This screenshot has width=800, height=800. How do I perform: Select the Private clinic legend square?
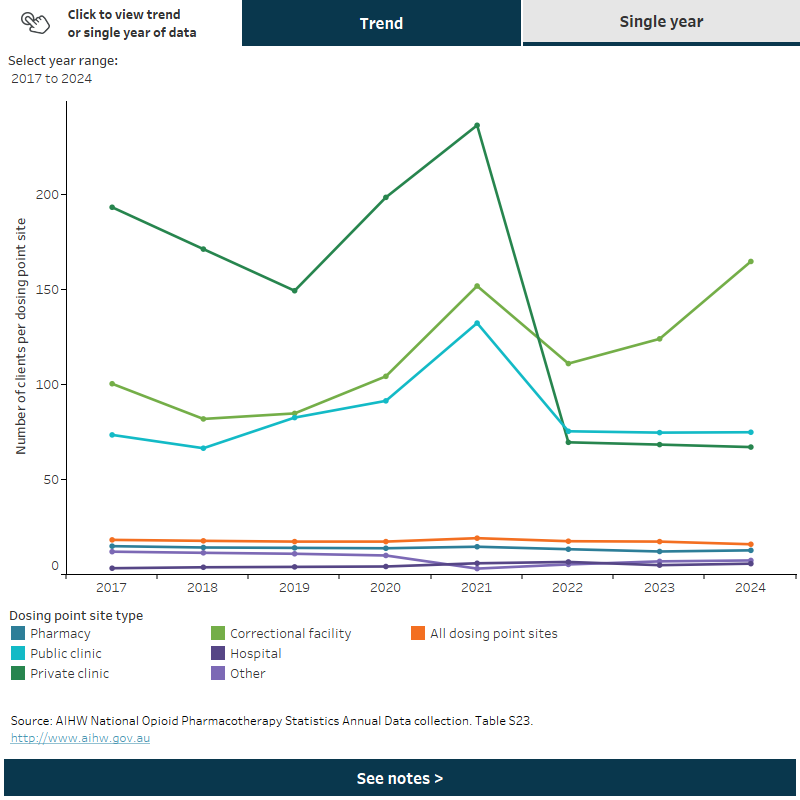(18, 673)
